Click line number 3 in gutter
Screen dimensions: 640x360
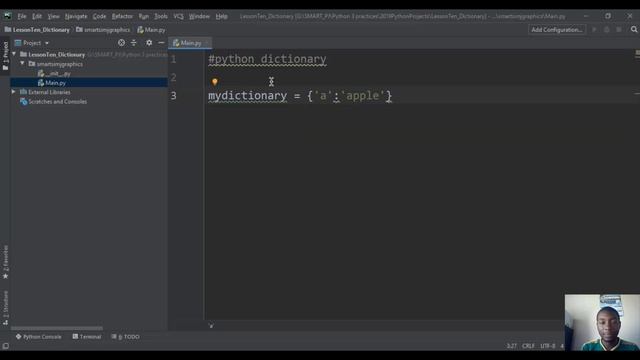pos(173,96)
